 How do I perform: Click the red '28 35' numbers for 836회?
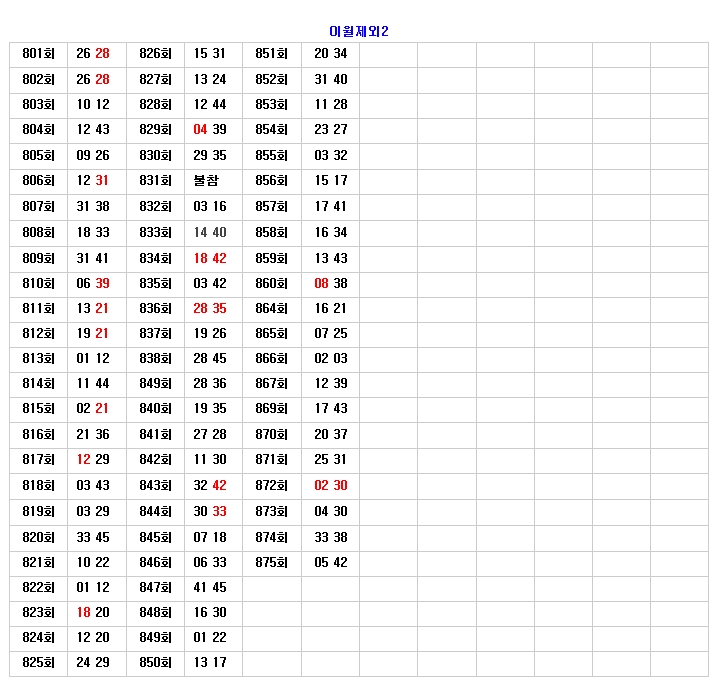[210, 308]
